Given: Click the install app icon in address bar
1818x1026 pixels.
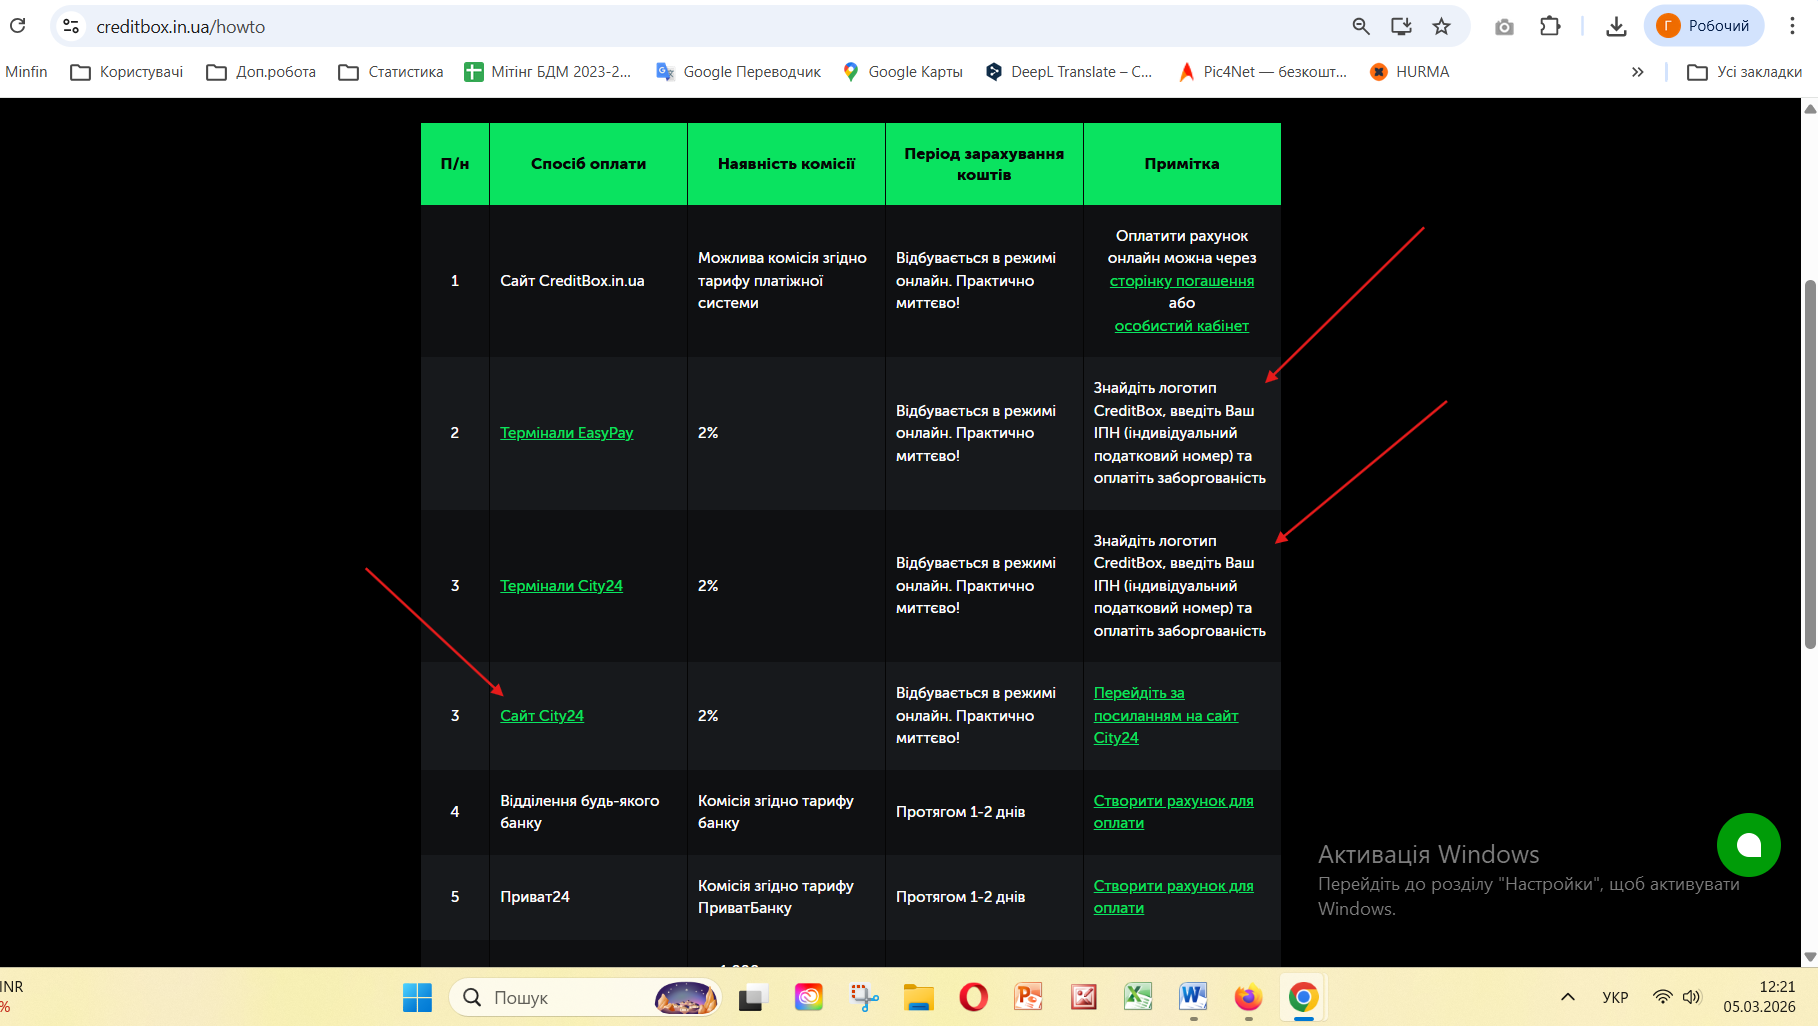Looking at the screenshot, I should [1401, 26].
